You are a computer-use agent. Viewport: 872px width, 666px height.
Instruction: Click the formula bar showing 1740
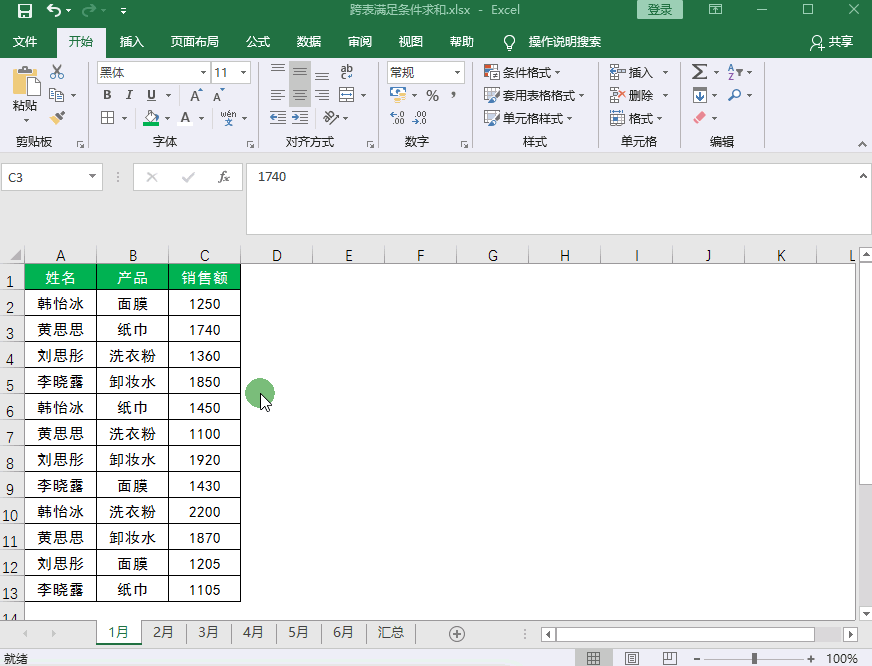(558, 199)
